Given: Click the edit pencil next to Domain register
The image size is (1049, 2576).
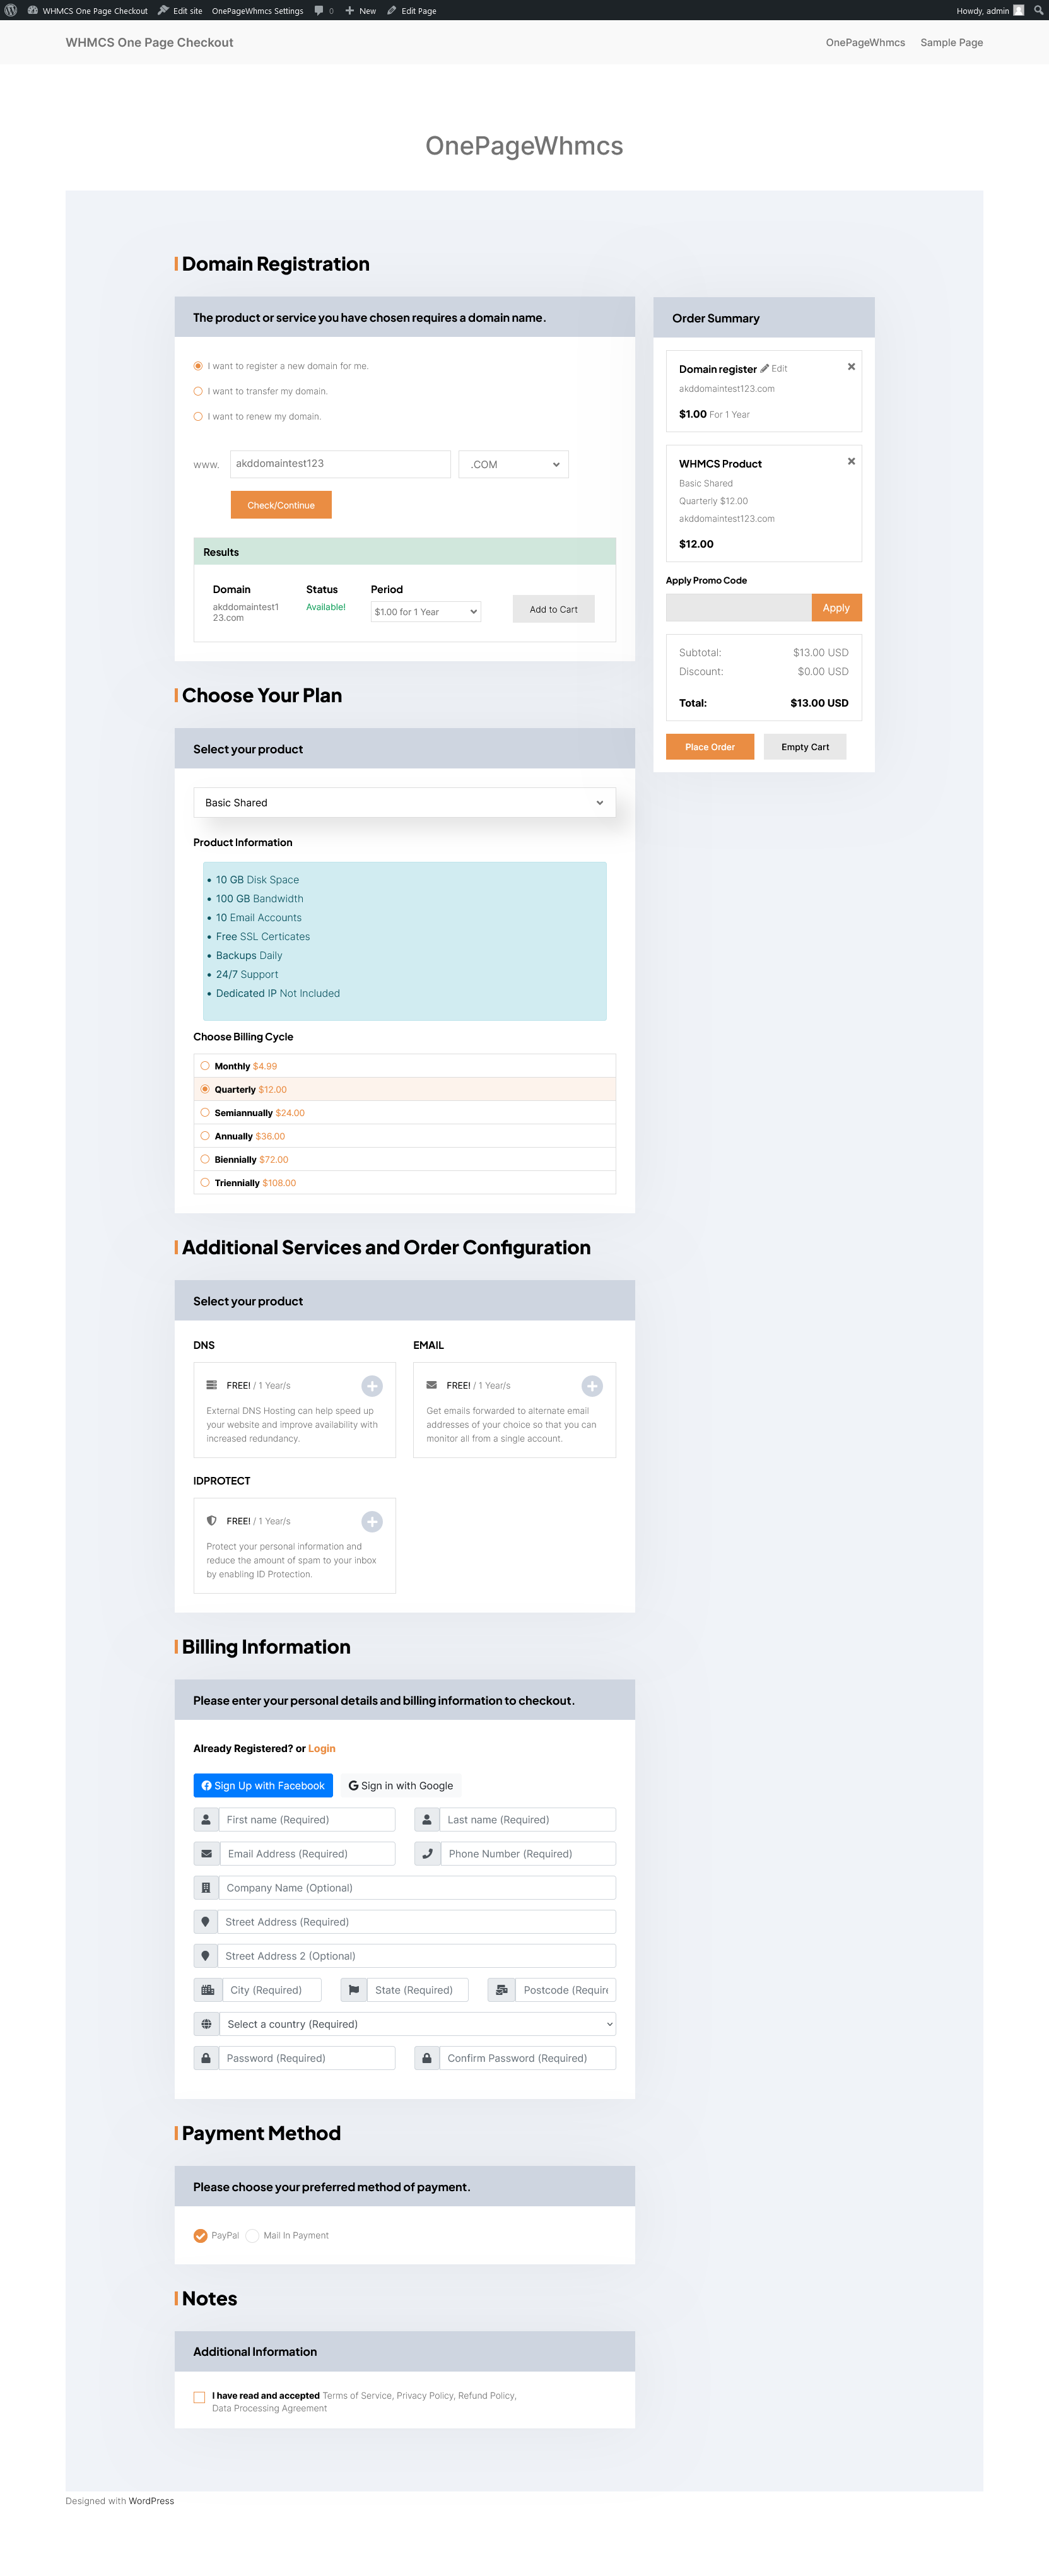Looking at the screenshot, I should (765, 369).
